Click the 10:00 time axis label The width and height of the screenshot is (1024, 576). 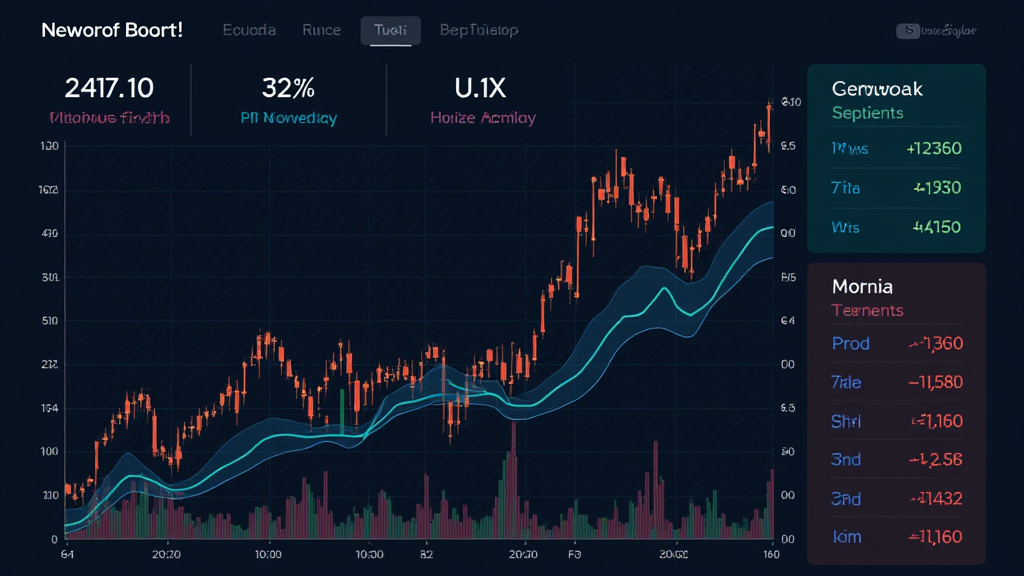pyautogui.click(x=268, y=553)
